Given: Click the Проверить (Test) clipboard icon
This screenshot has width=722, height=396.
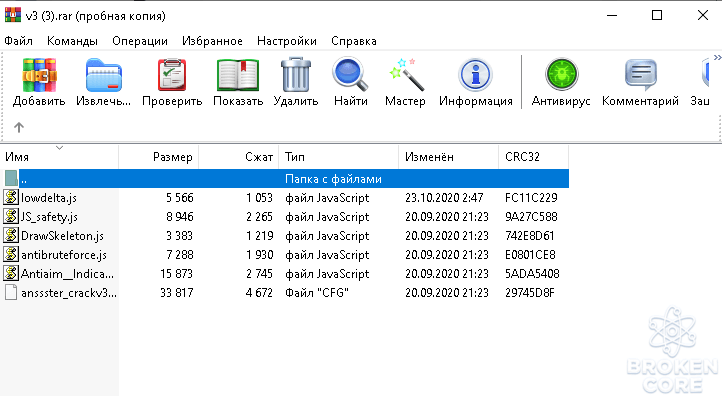Looking at the screenshot, I should pos(172,75).
